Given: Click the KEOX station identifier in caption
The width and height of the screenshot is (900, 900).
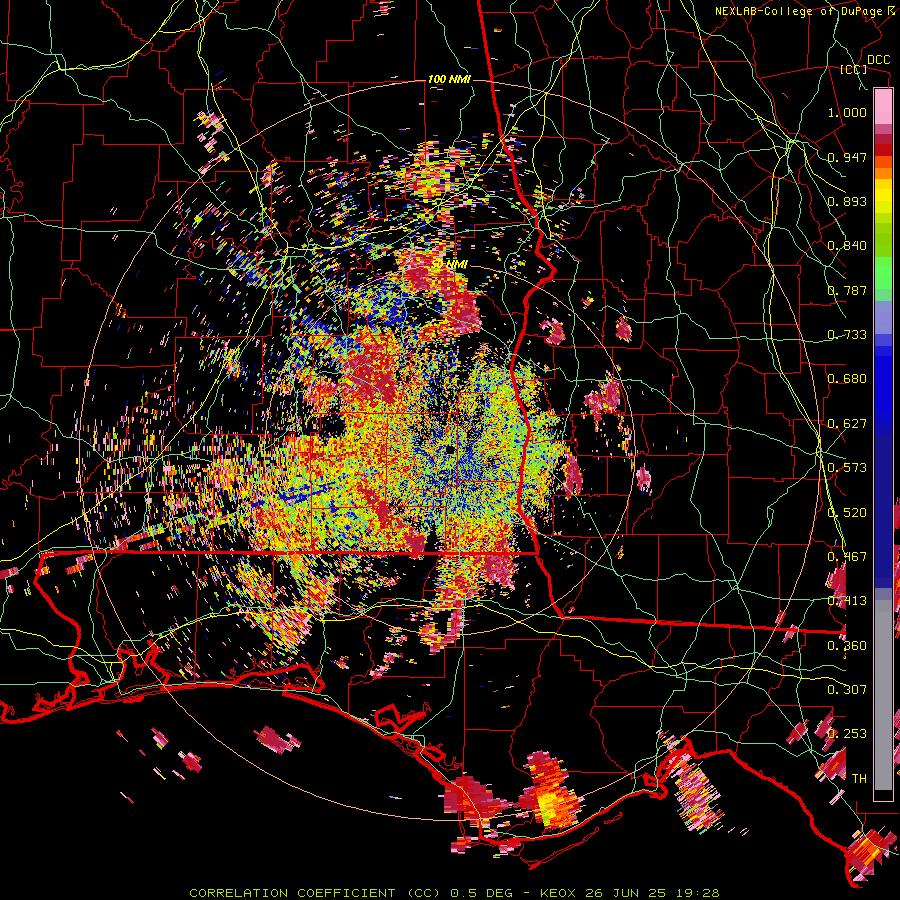Looking at the screenshot, I should [558, 893].
